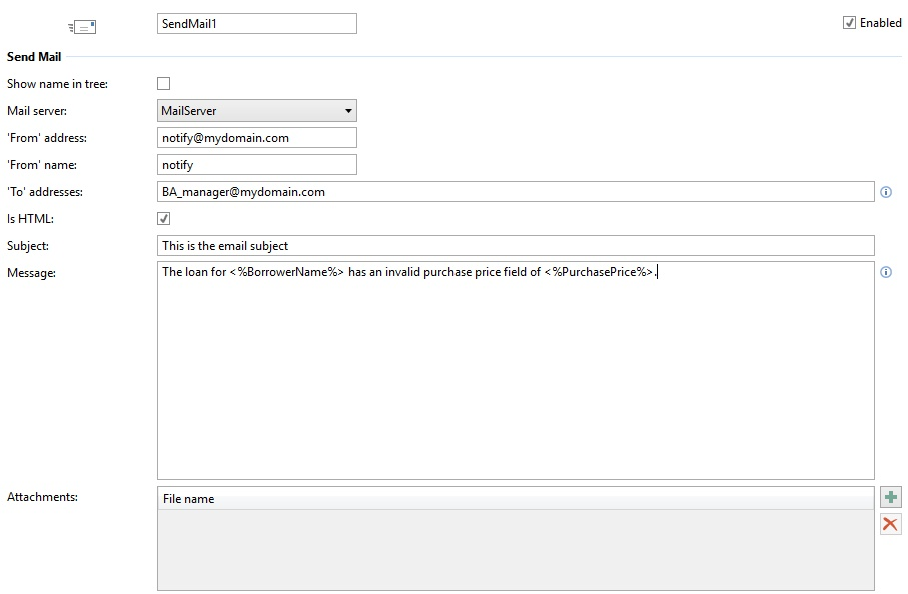Click info icon next to 'To' addresses
The height and width of the screenshot is (594, 908).
pyautogui.click(x=886, y=192)
